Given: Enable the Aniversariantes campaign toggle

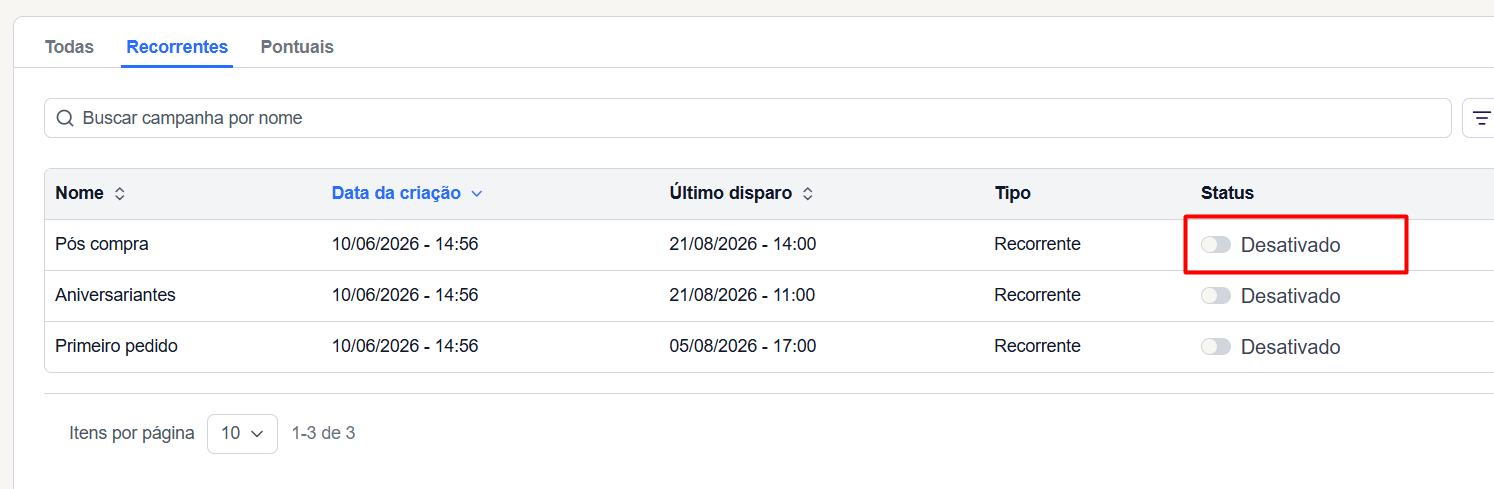Looking at the screenshot, I should [x=1216, y=296].
